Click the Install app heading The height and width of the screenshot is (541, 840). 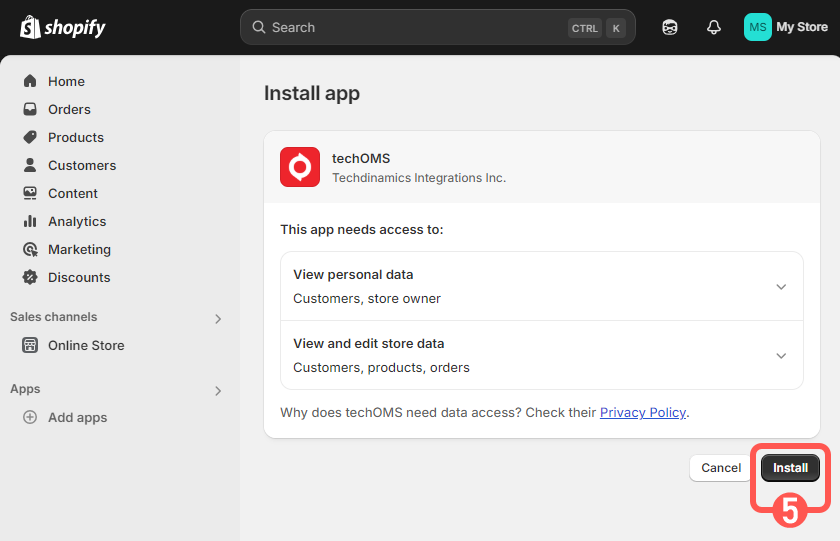point(312,93)
